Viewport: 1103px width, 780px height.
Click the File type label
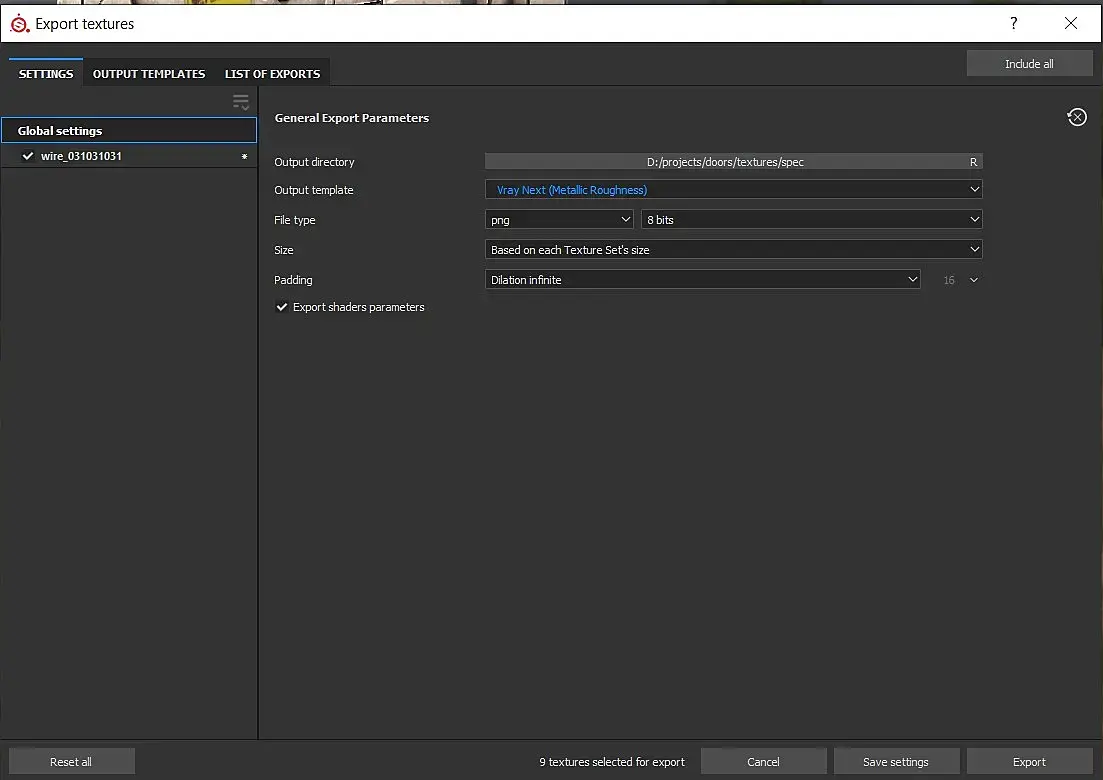295,220
